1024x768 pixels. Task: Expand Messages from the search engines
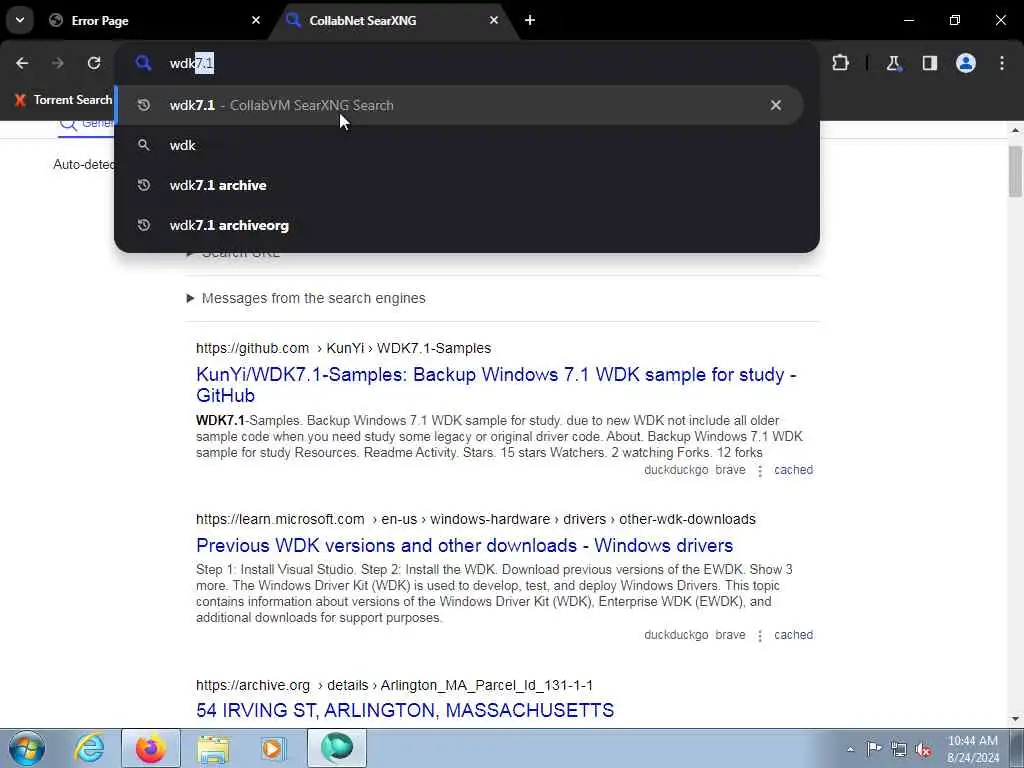pos(306,298)
